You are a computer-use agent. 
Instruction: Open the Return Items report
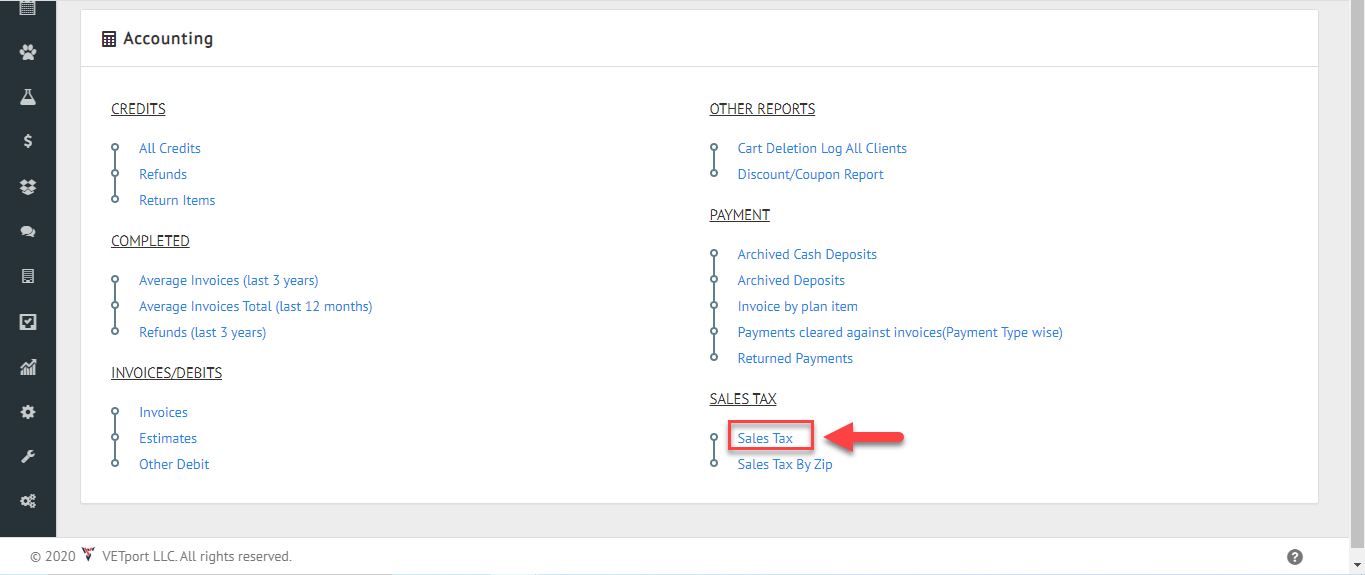coord(177,200)
